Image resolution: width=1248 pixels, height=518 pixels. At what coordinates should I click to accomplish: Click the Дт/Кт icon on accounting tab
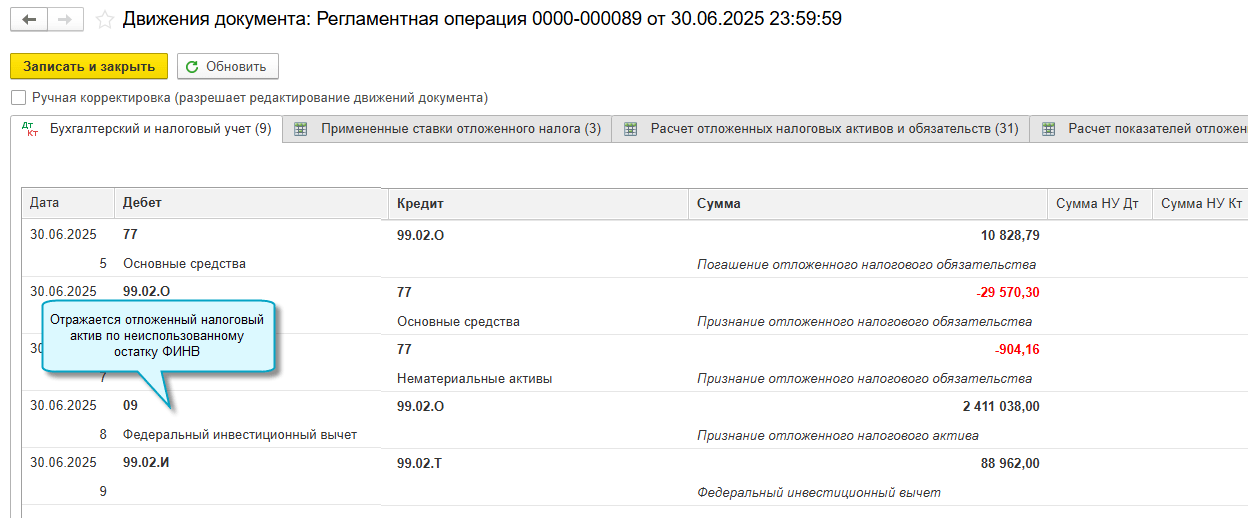coord(29,129)
